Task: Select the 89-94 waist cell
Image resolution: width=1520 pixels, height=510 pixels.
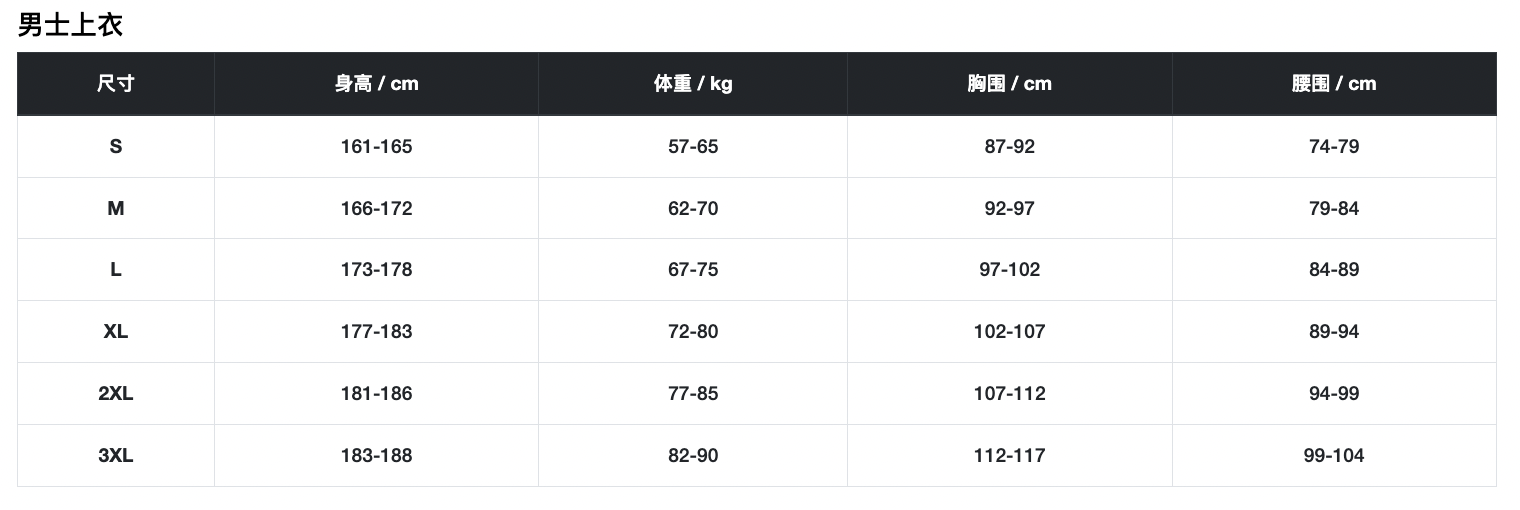Action: 1334,332
